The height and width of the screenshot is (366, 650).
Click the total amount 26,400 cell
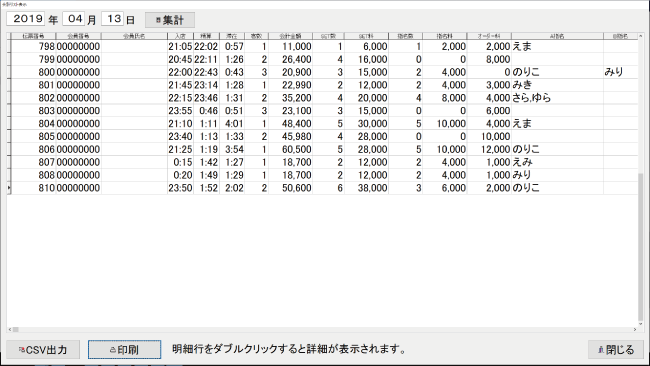coord(291,59)
